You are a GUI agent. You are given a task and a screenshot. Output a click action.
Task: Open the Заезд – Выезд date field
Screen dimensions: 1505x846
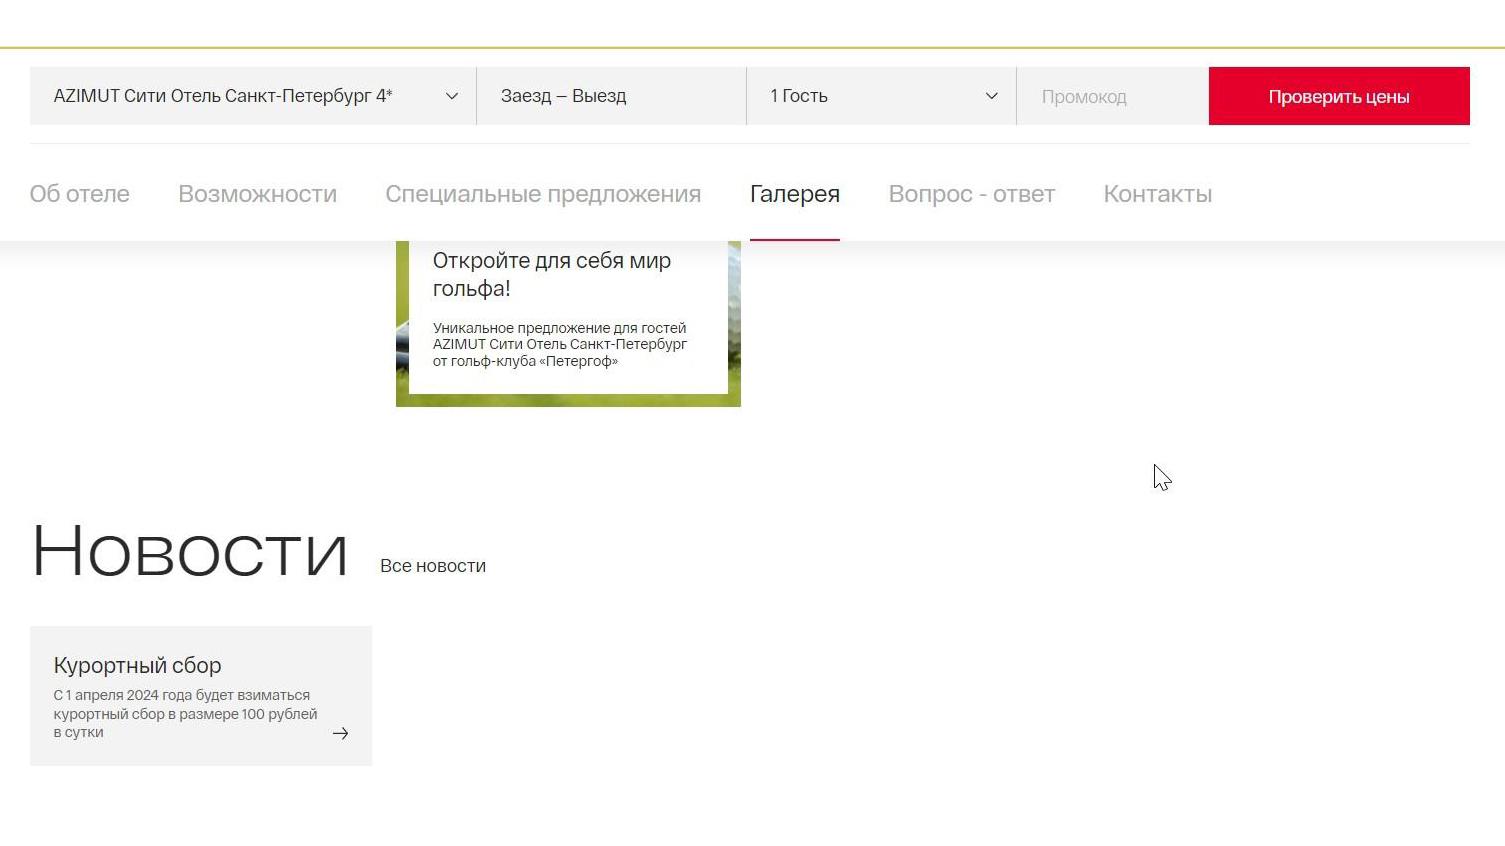pos(611,96)
